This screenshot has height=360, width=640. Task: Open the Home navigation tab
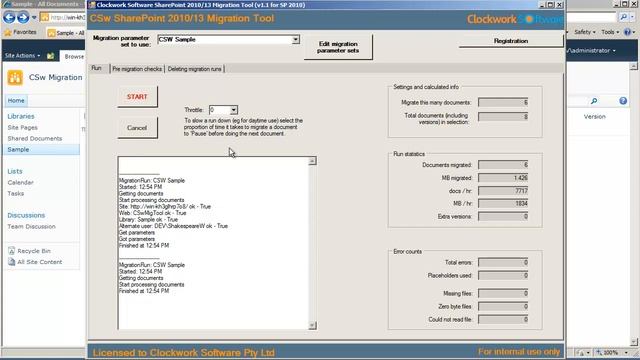click(16, 100)
